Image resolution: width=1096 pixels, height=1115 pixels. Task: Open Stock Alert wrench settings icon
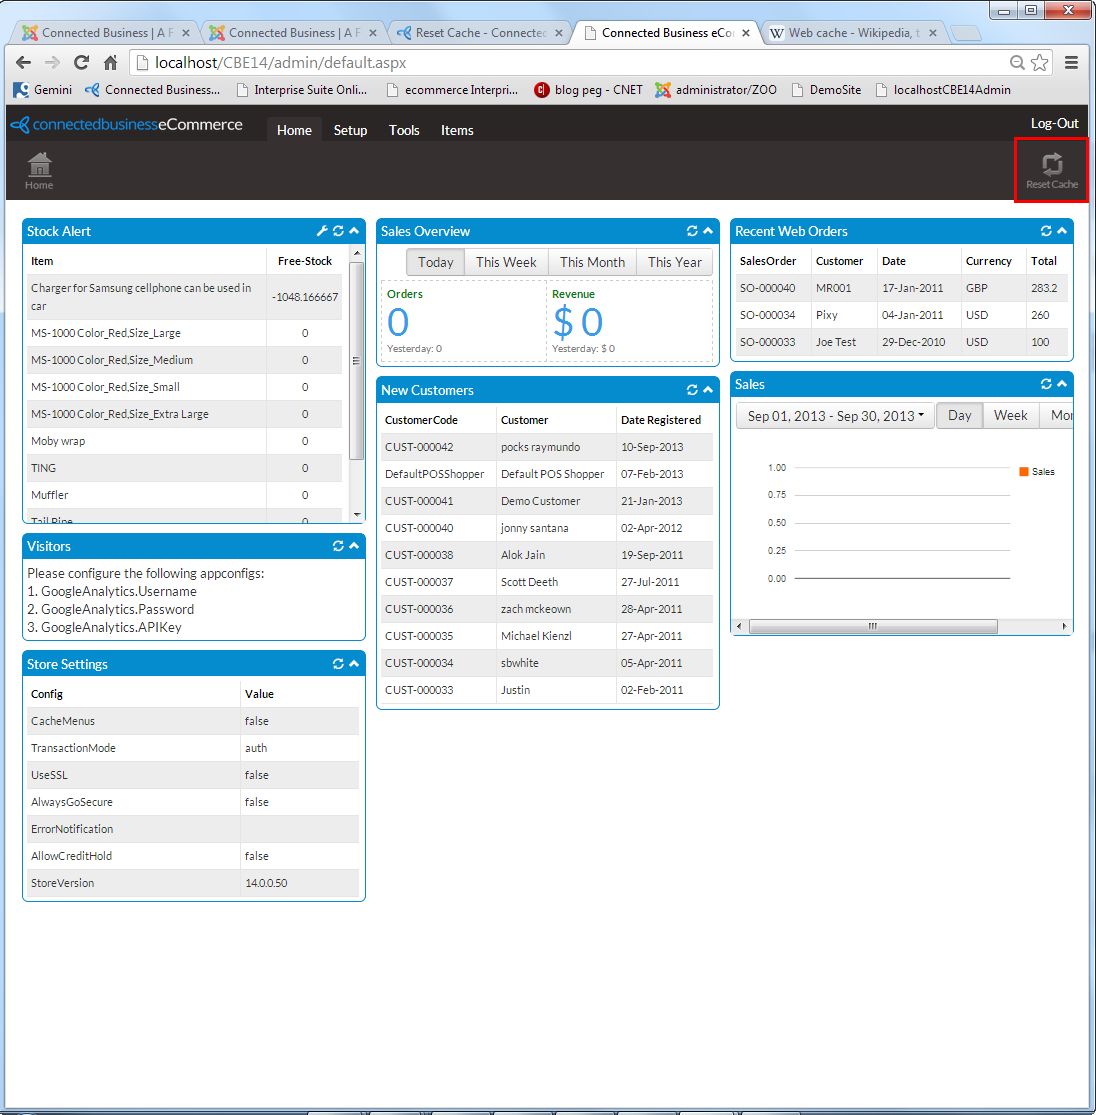pos(322,231)
